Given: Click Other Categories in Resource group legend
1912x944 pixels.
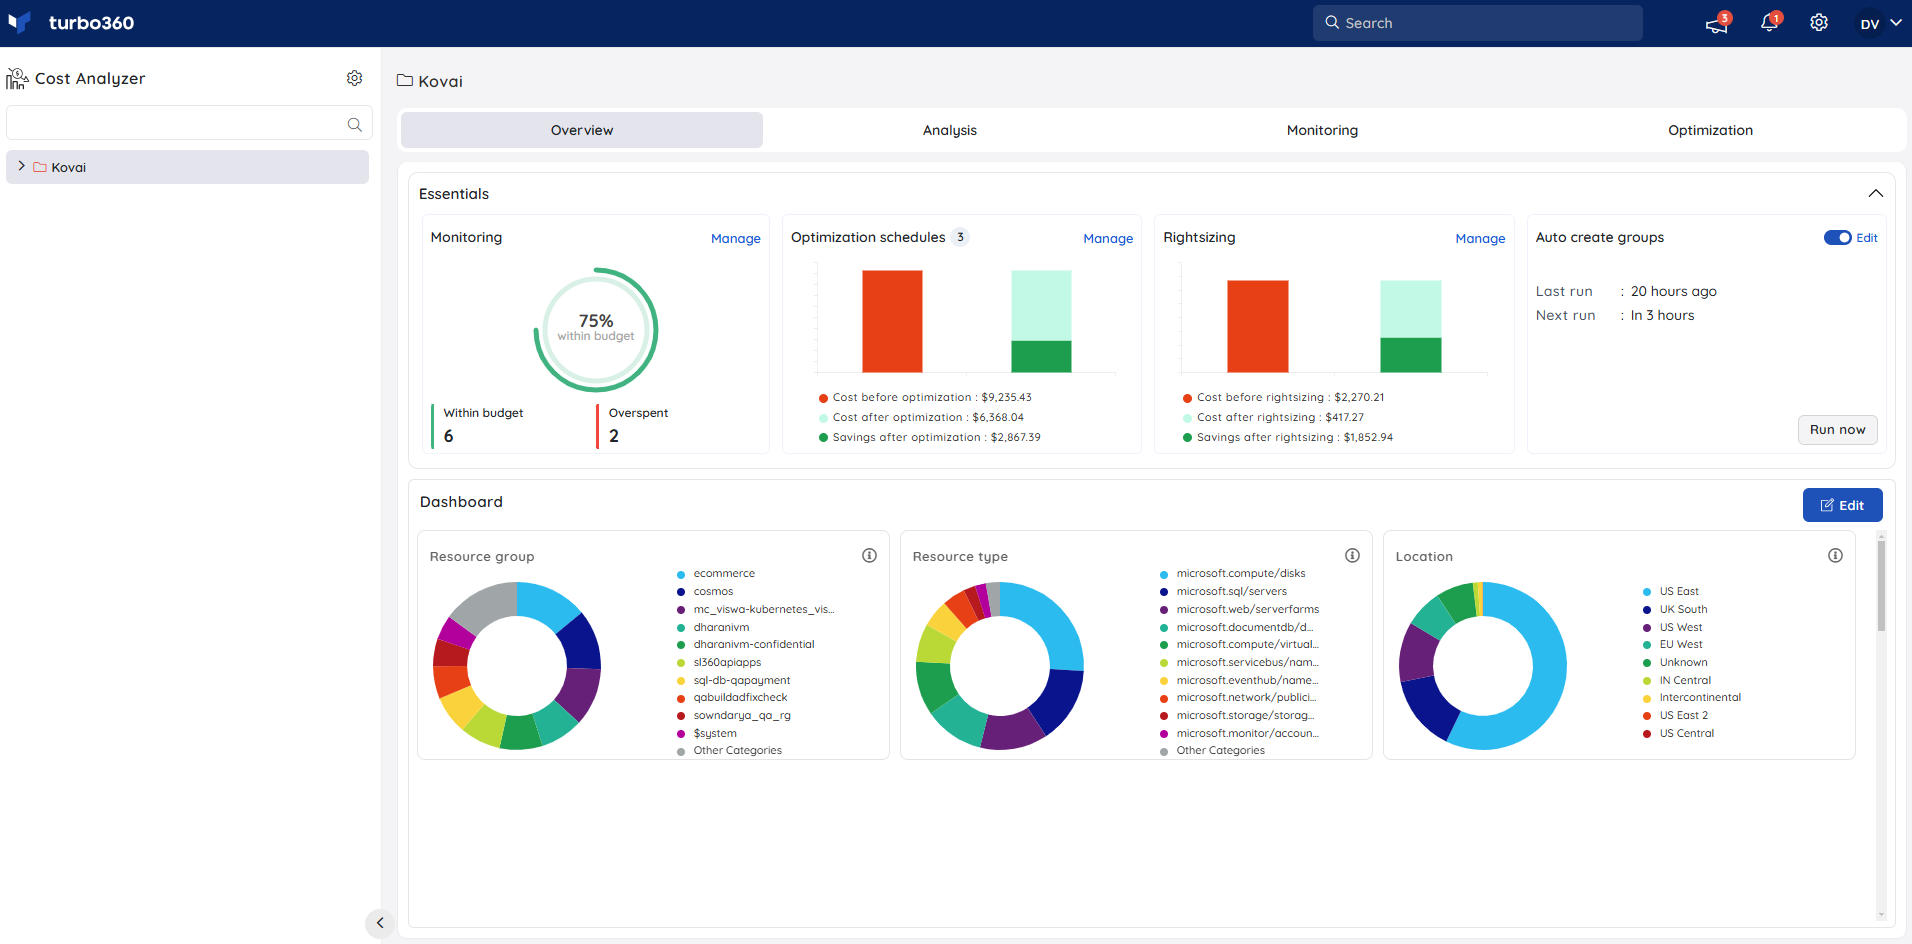Looking at the screenshot, I should [729, 751].
